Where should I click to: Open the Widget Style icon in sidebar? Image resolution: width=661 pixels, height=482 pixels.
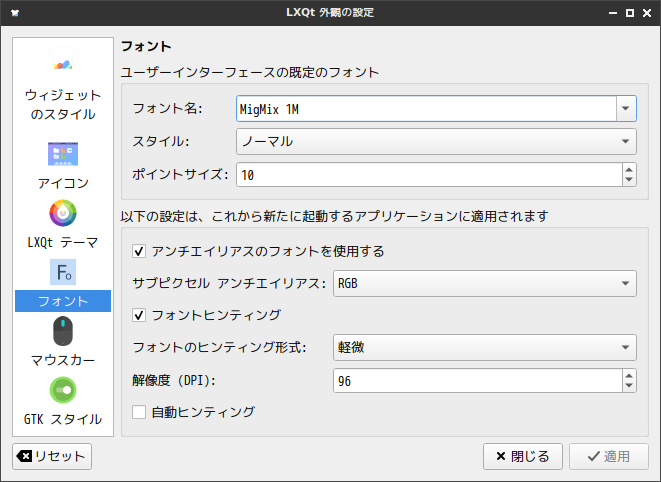(x=62, y=65)
